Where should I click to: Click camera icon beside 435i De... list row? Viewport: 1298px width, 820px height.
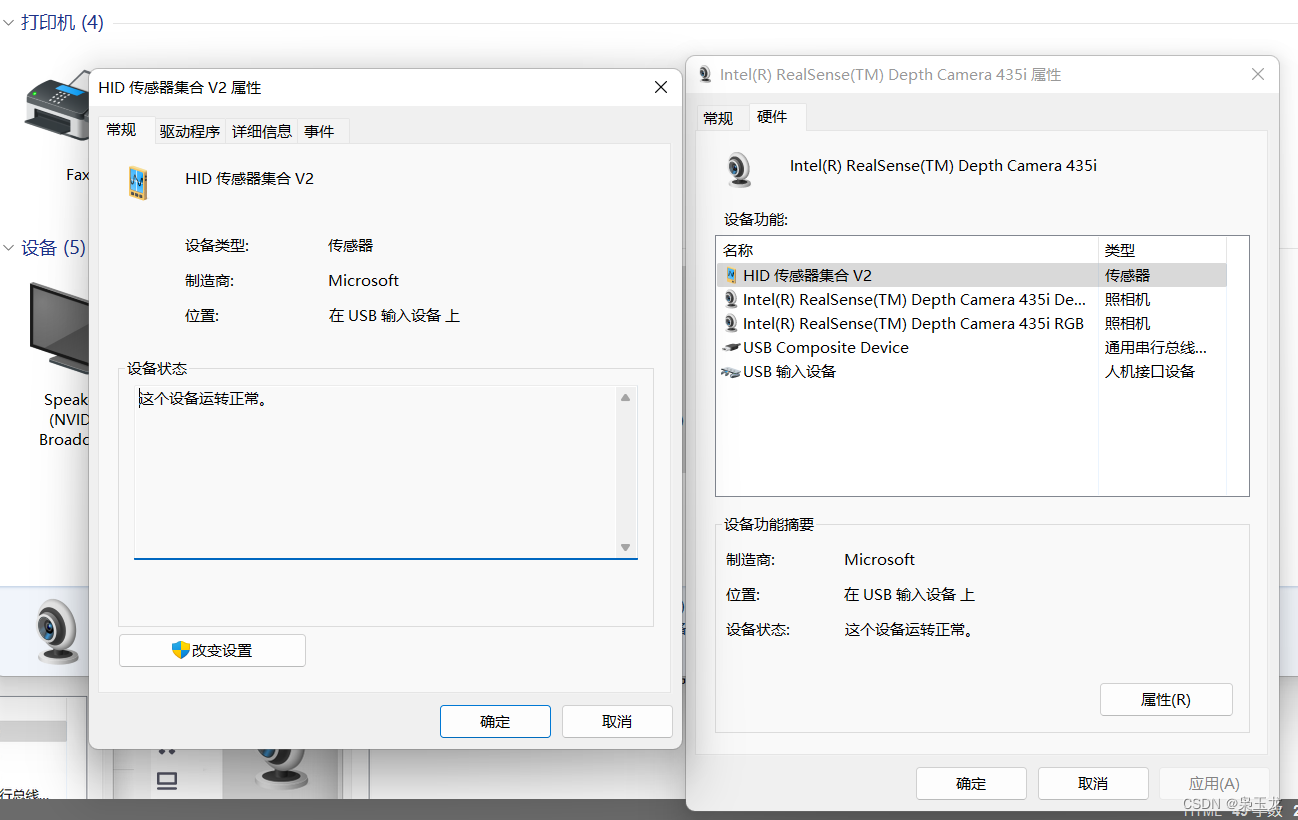point(731,299)
